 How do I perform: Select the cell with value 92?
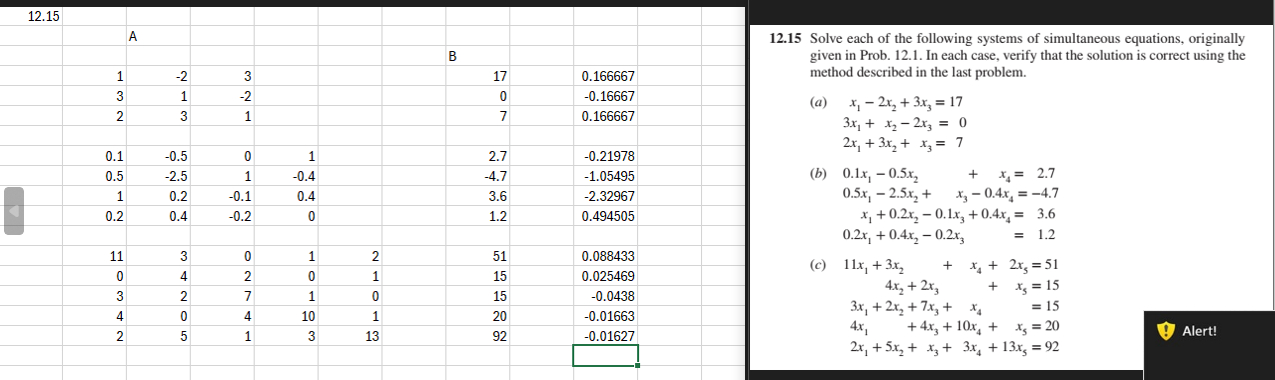click(x=478, y=336)
